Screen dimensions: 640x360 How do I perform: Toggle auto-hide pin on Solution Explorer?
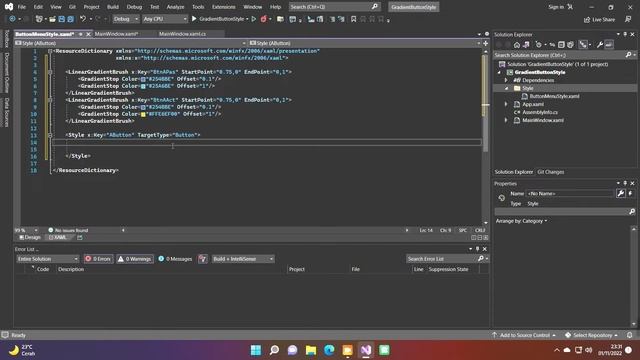pyautogui.click(x=625, y=34)
